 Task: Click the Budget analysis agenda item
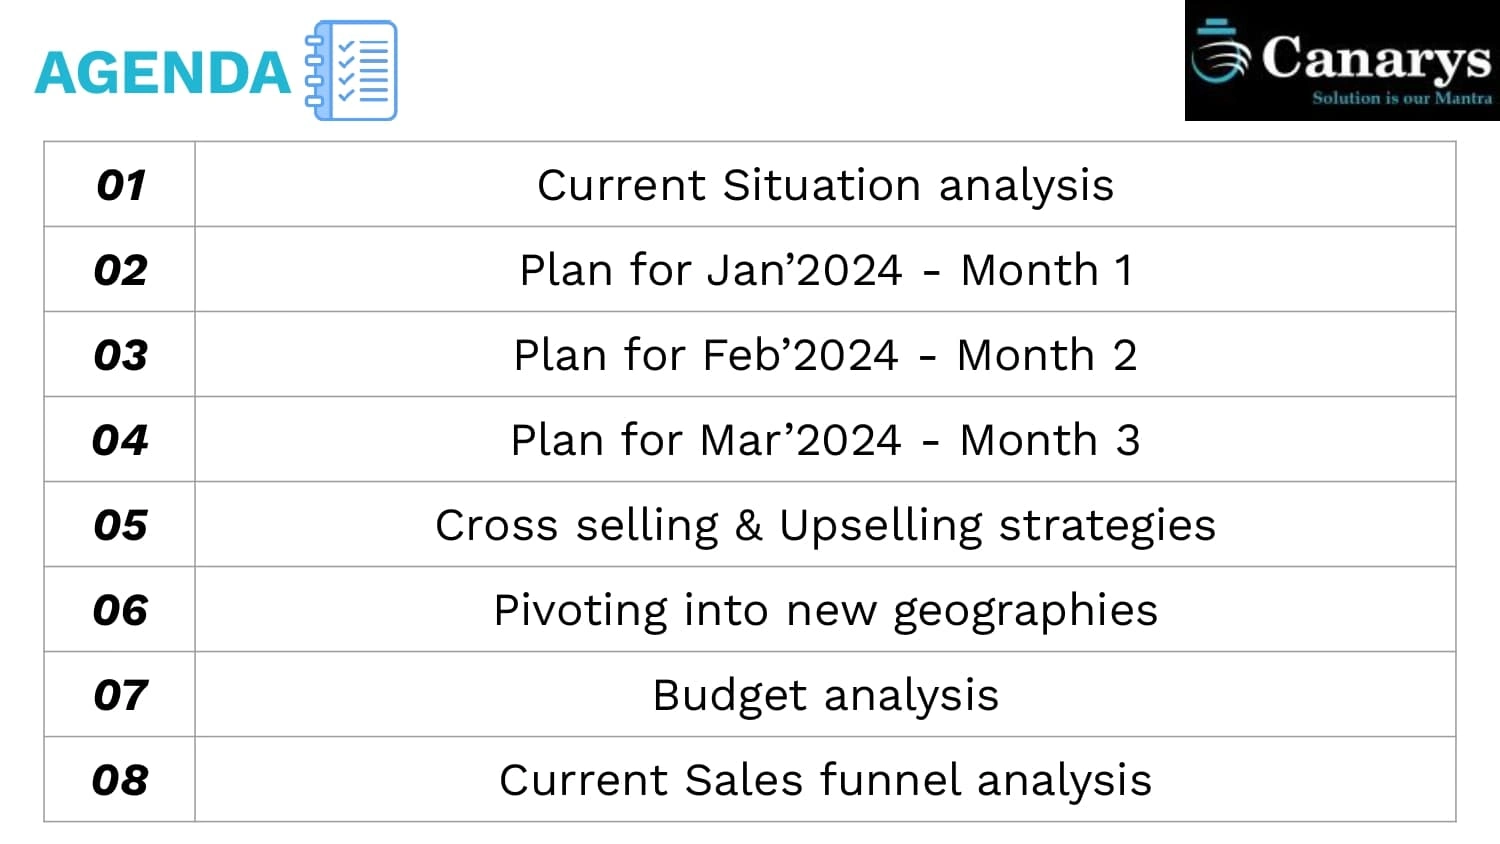pyautogui.click(x=825, y=695)
